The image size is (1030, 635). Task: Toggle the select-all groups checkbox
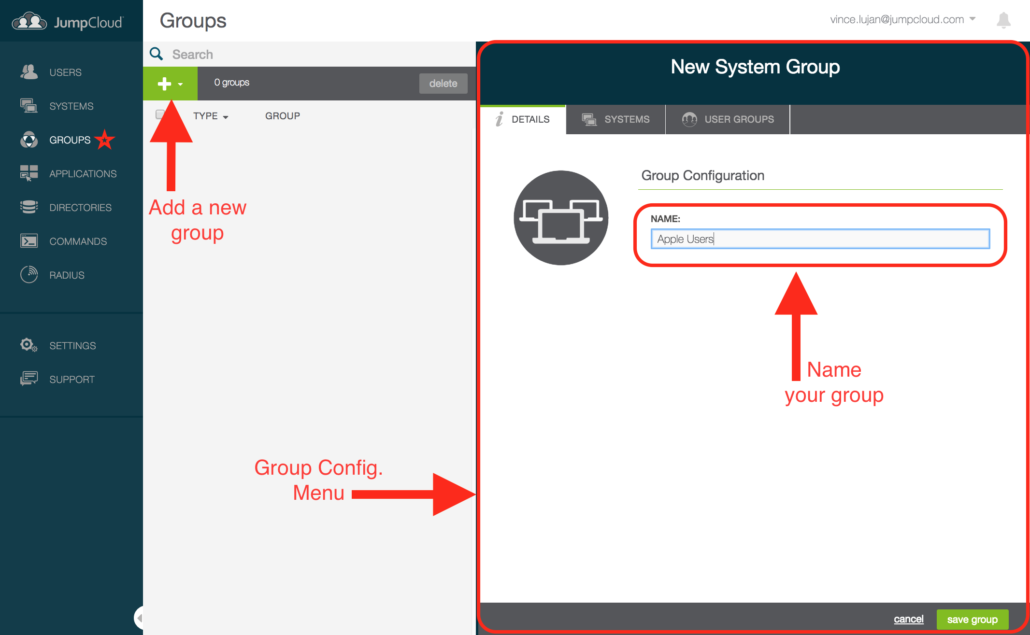pyautogui.click(x=161, y=116)
